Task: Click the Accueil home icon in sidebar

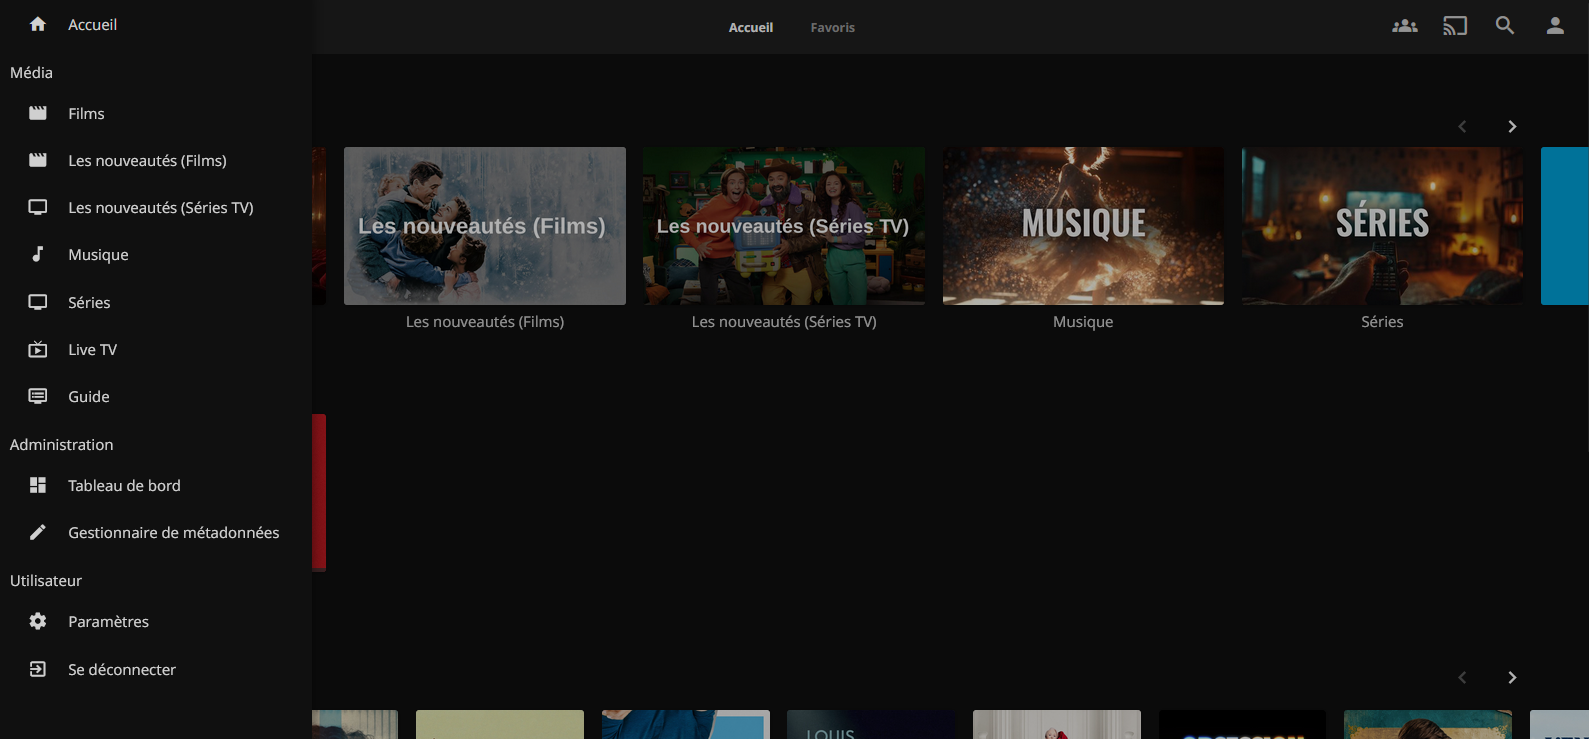Action: coord(38,24)
